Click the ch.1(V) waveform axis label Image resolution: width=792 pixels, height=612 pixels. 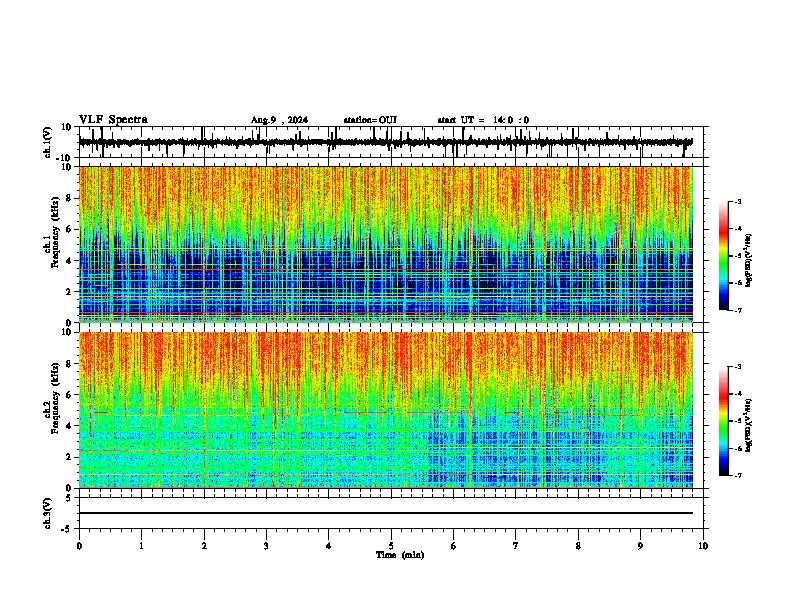[x=48, y=142]
